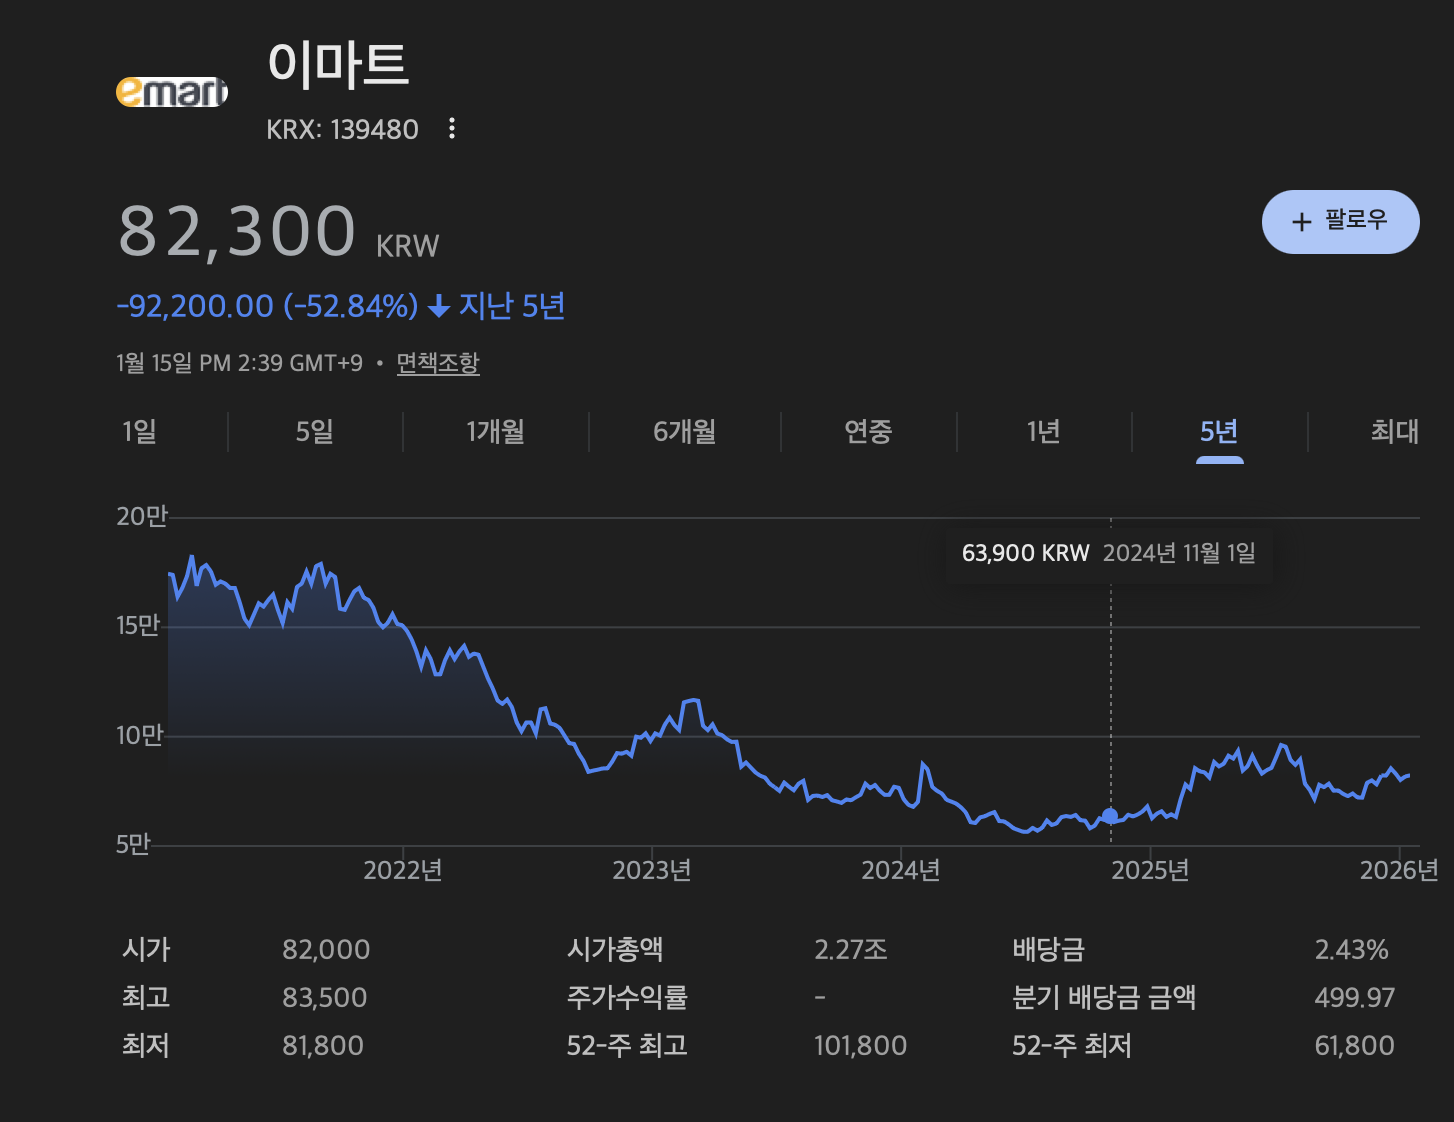Expand chart to 최대 range
The height and width of the screenshot is (1122, 1454).
coord(1394,432)
